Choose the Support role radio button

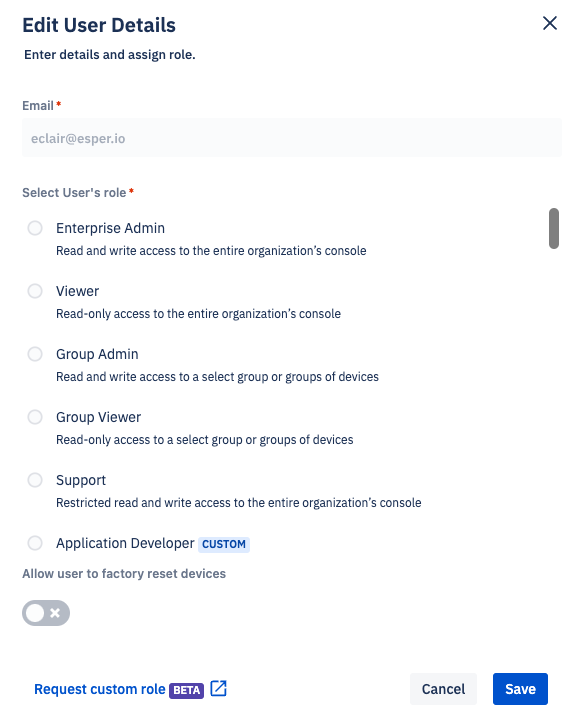click(35, 480)
